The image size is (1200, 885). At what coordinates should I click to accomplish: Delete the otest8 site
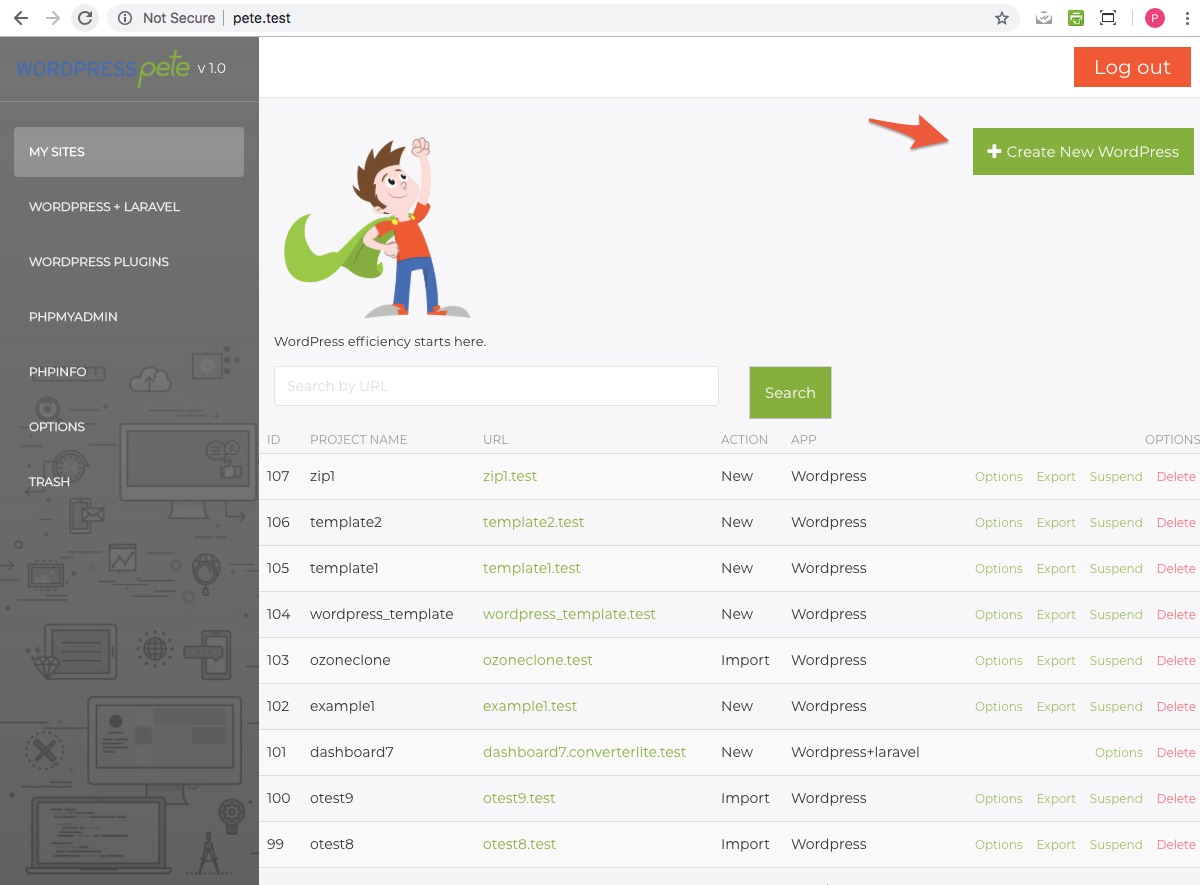click(x=1176, y=845)
